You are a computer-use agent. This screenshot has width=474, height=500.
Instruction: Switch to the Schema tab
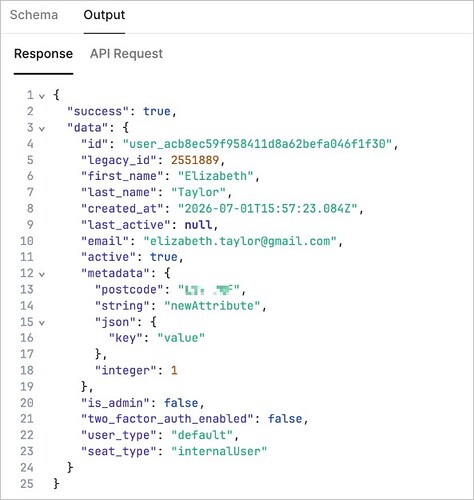click(x=34, y=15)
